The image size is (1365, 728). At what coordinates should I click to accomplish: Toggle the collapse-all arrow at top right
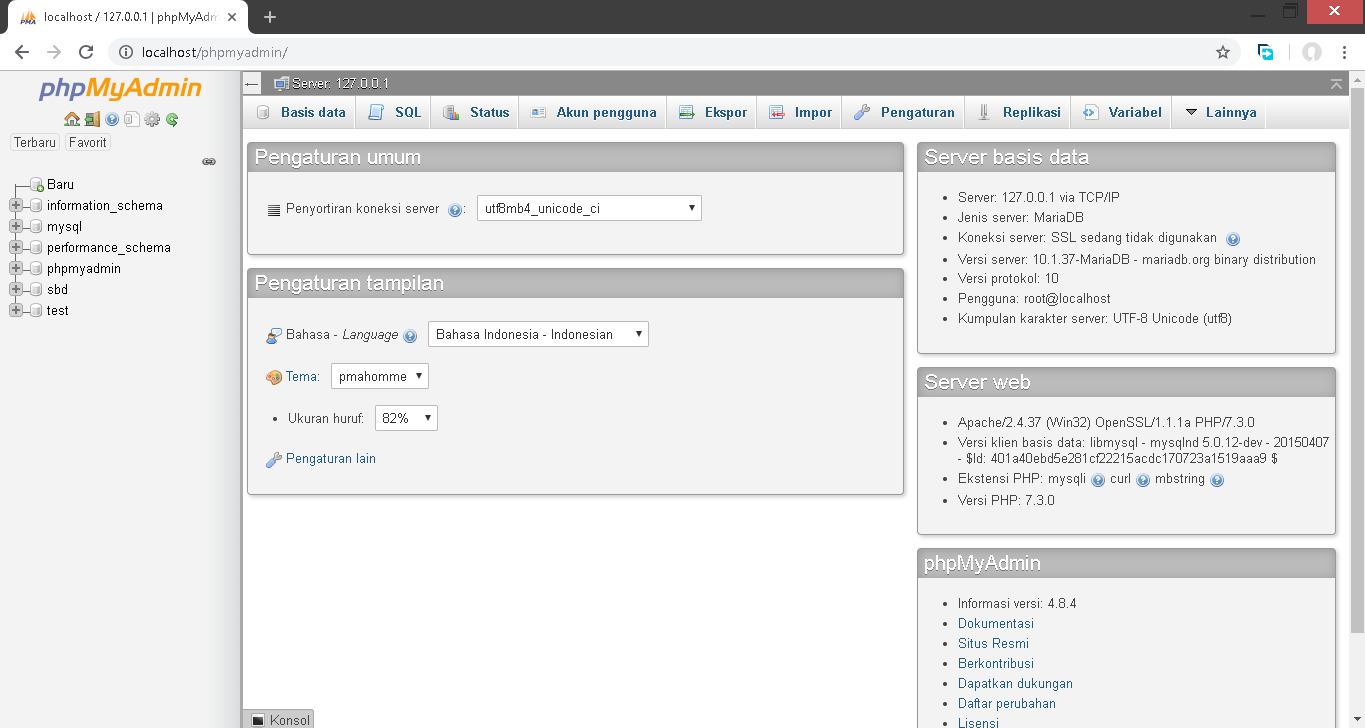click(1337, 84)
